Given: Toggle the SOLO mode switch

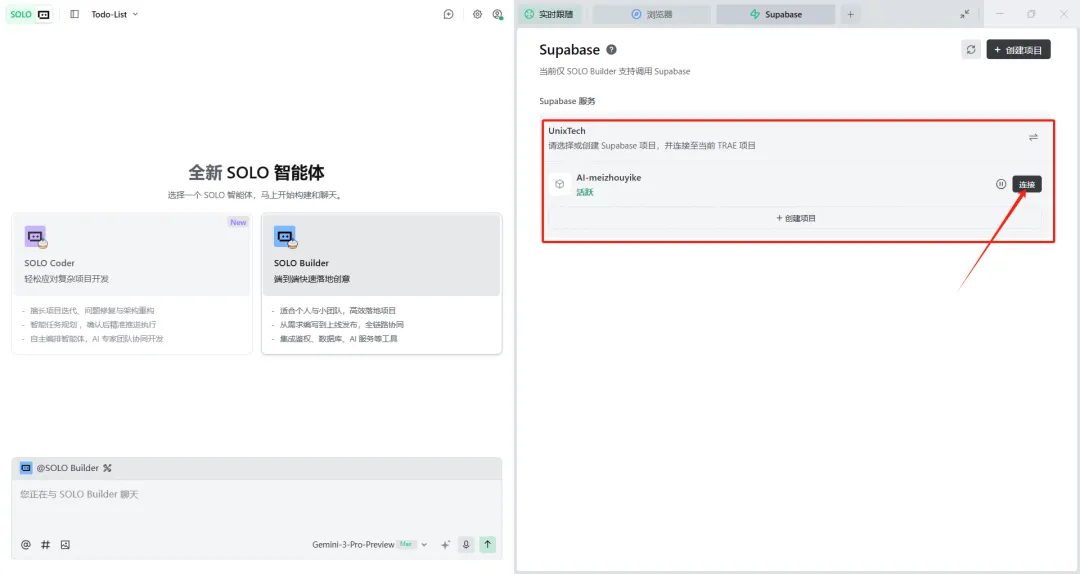Looking at the screenshot, I should click(x=29, y=14).
